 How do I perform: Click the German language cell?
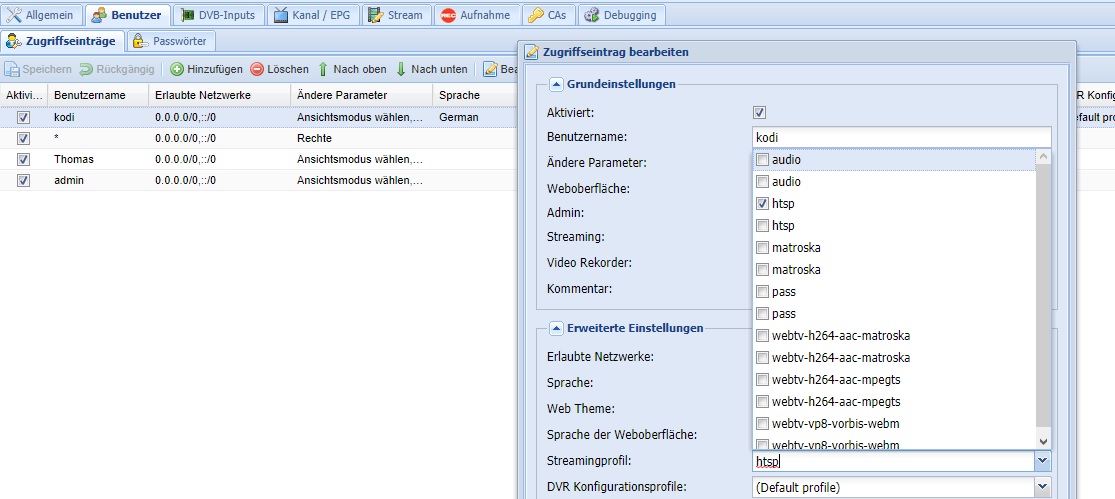(475, 117)
